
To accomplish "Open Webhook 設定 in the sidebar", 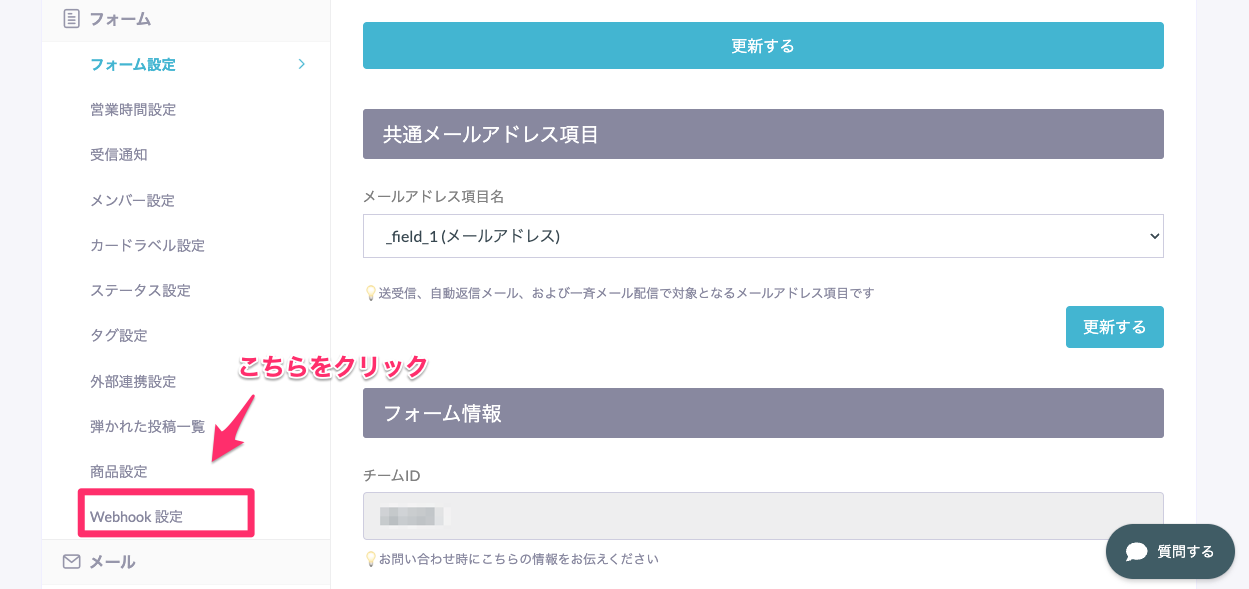I will click(x=137, y=517).
